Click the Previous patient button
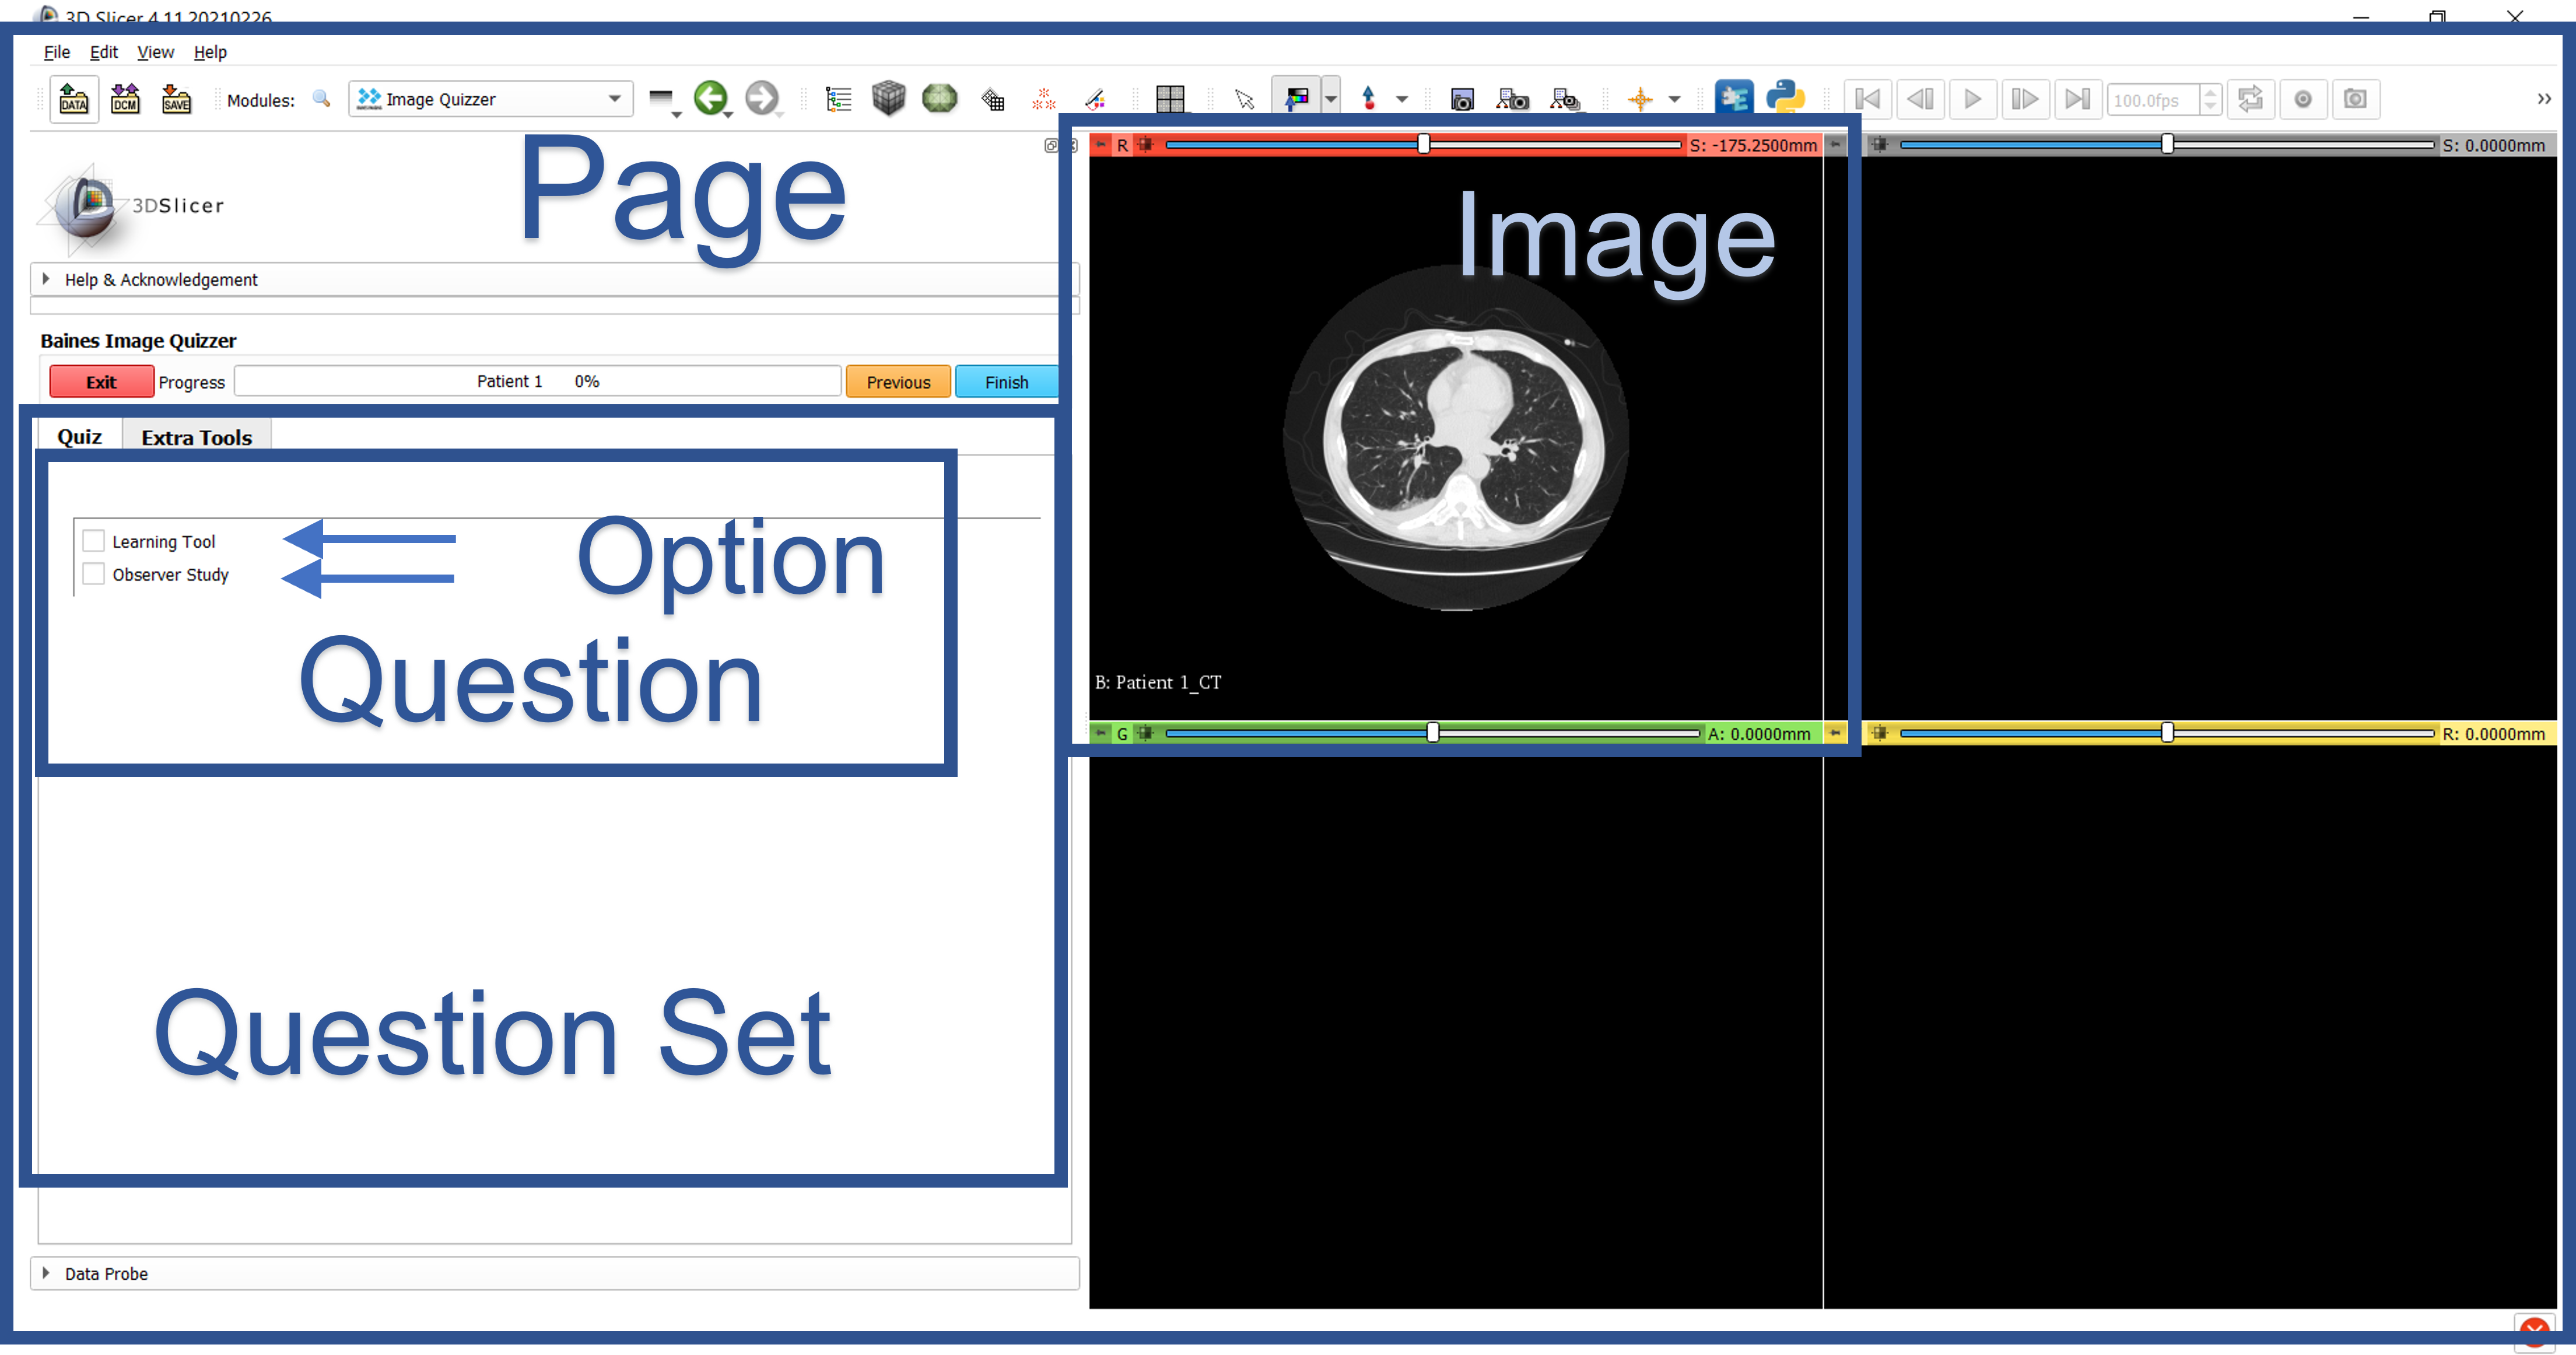The height and width of the screenshot is (1355, 2576). [x=898, y=380]
